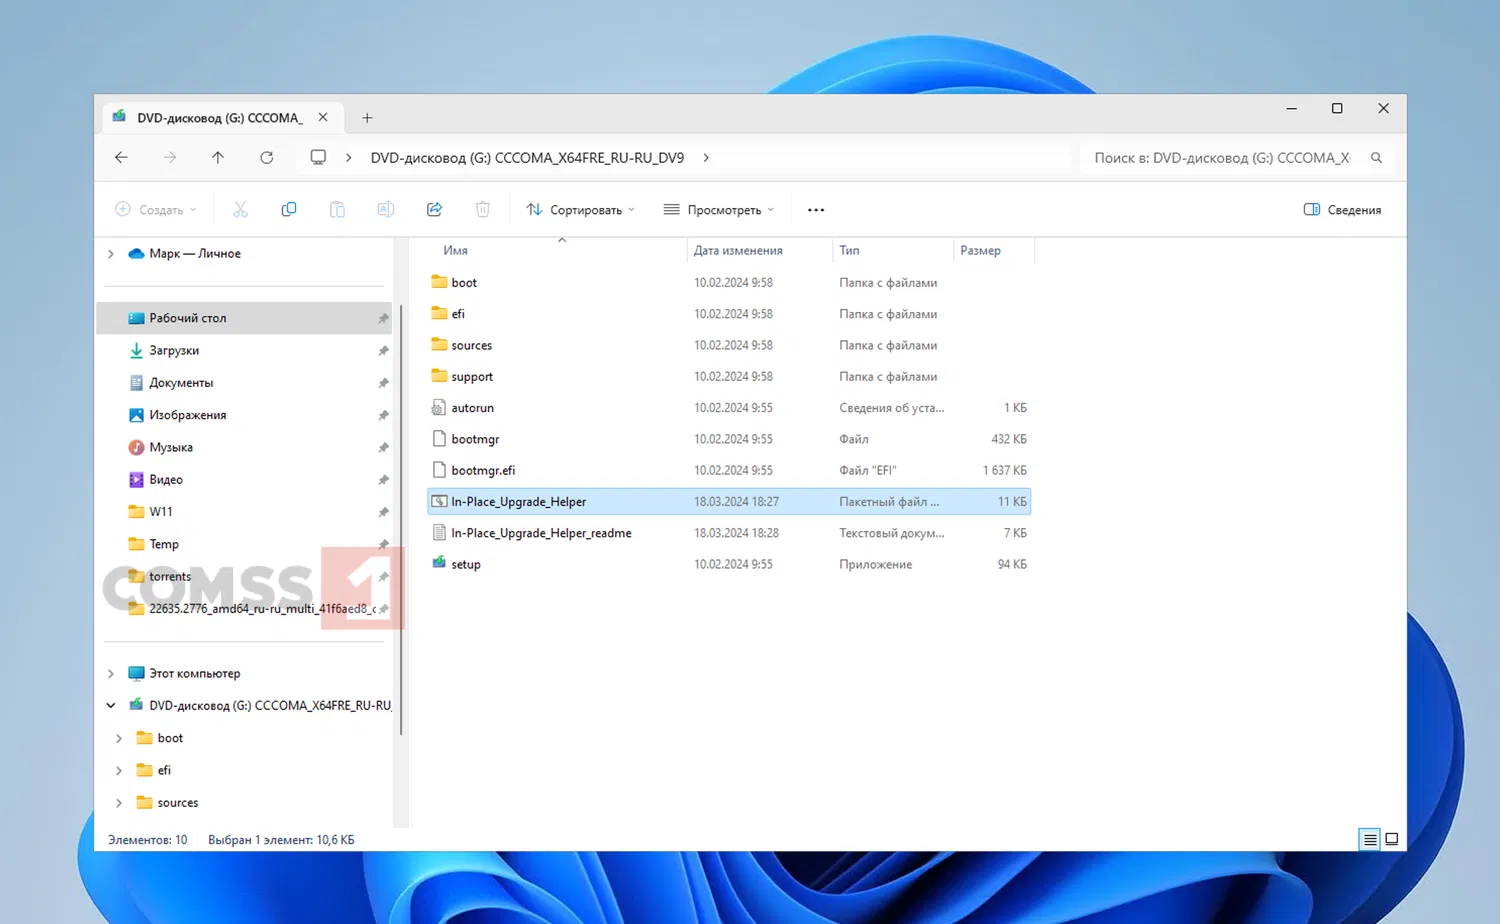The image size is (1500, 924).
Task: Switch to large thumbnails view in status bar
Action: (1391, 840)
